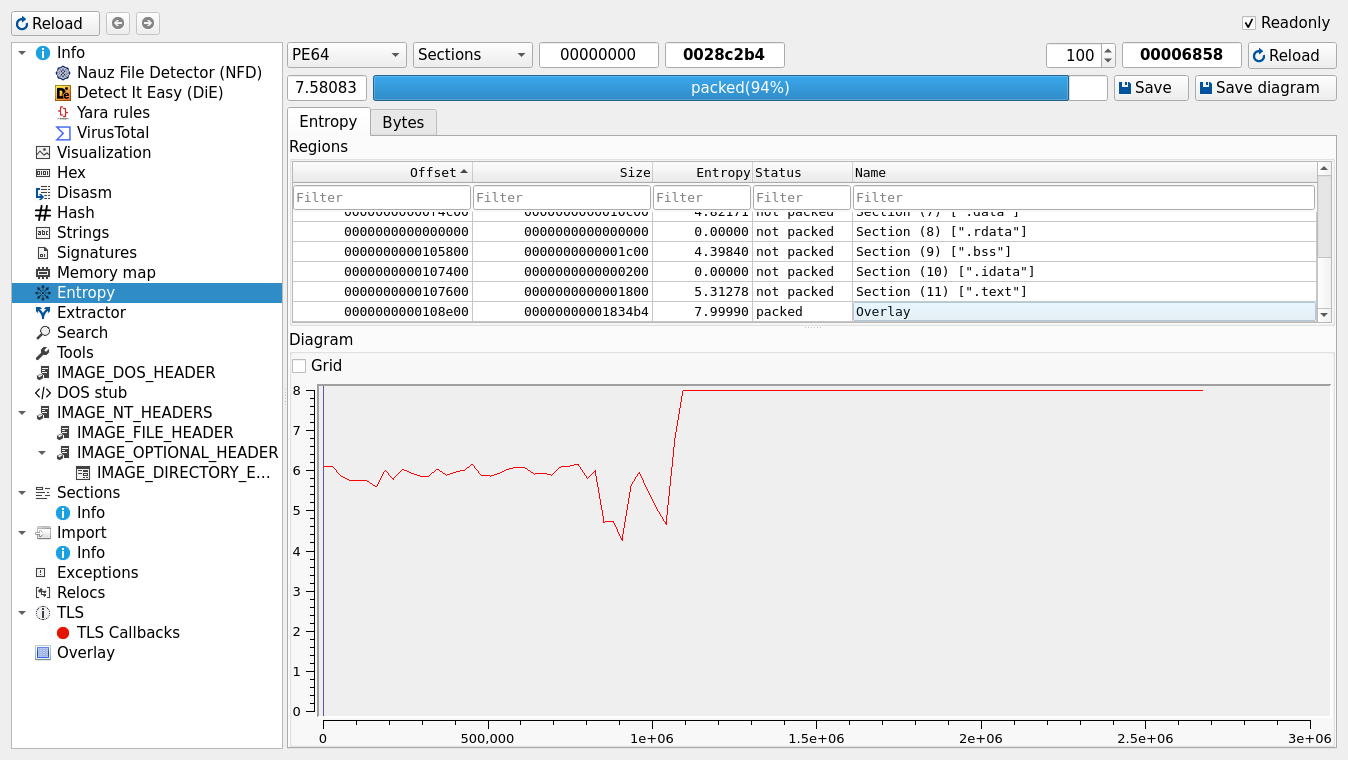Collapse the IMAGE_OPTIONAL_HEADER node
This screenshot has height=760, width=1348.
point(42,453)
